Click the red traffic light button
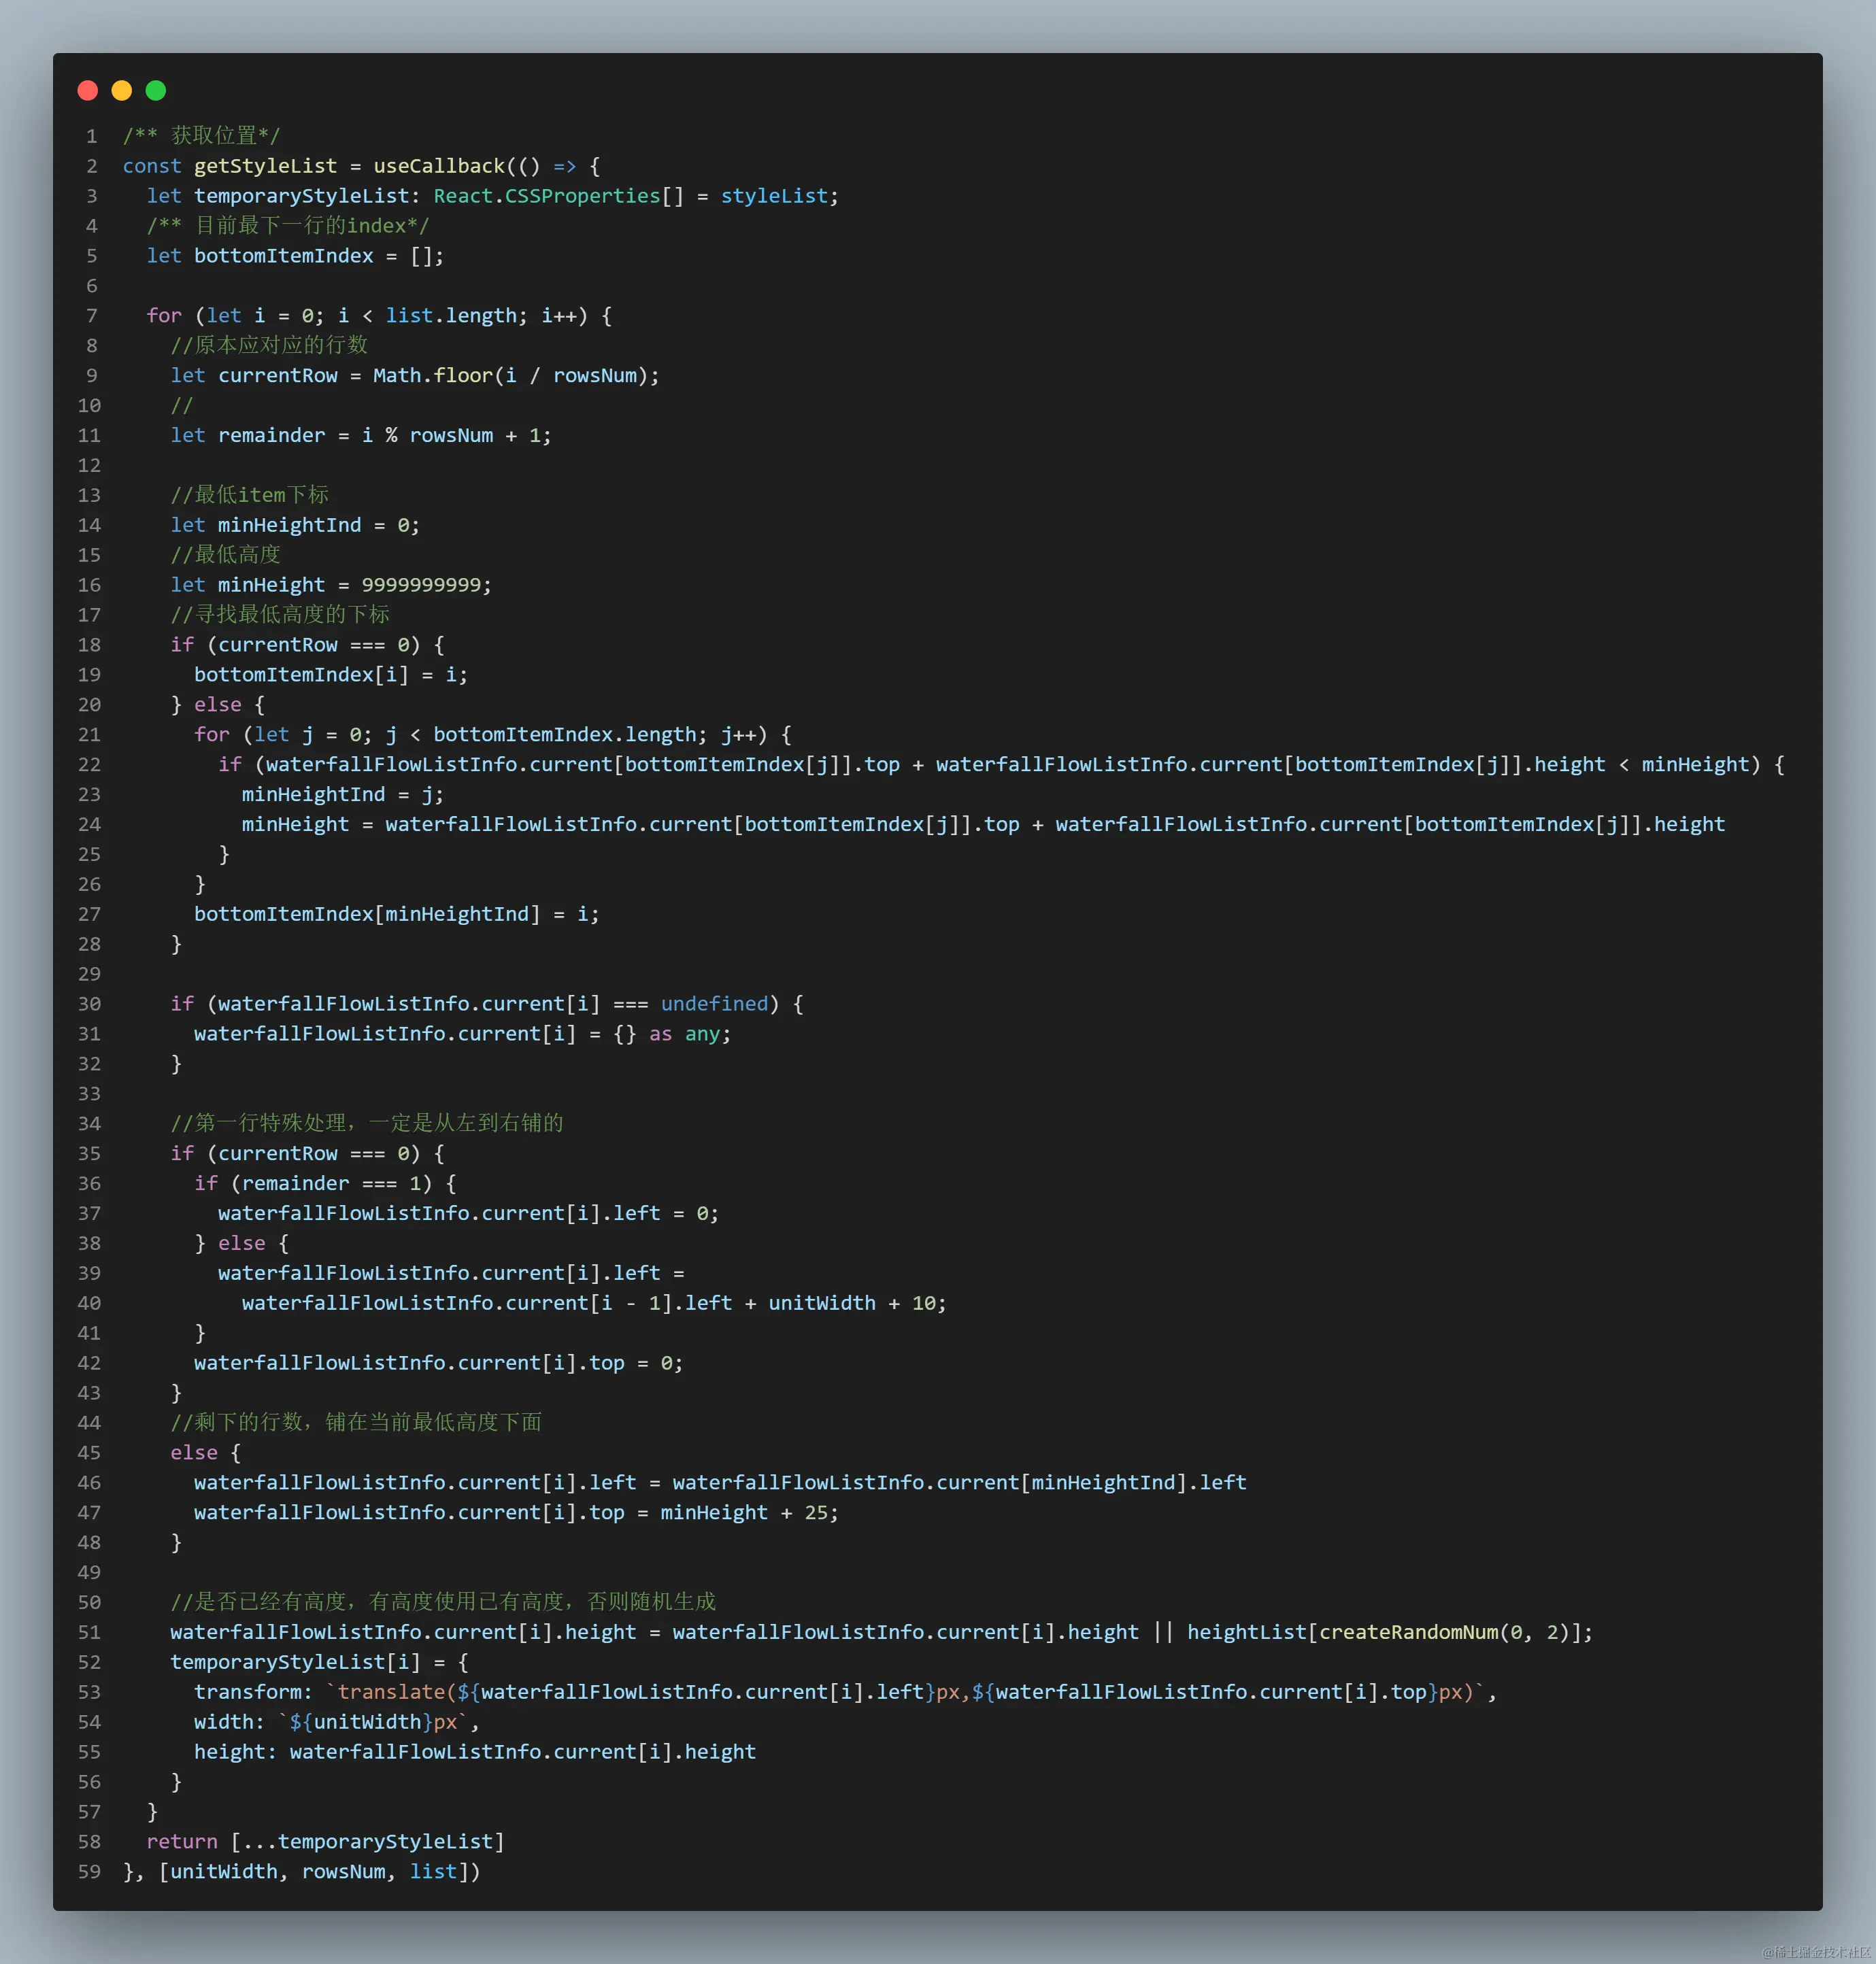The image size is (1876, 1964). point(87,91)
